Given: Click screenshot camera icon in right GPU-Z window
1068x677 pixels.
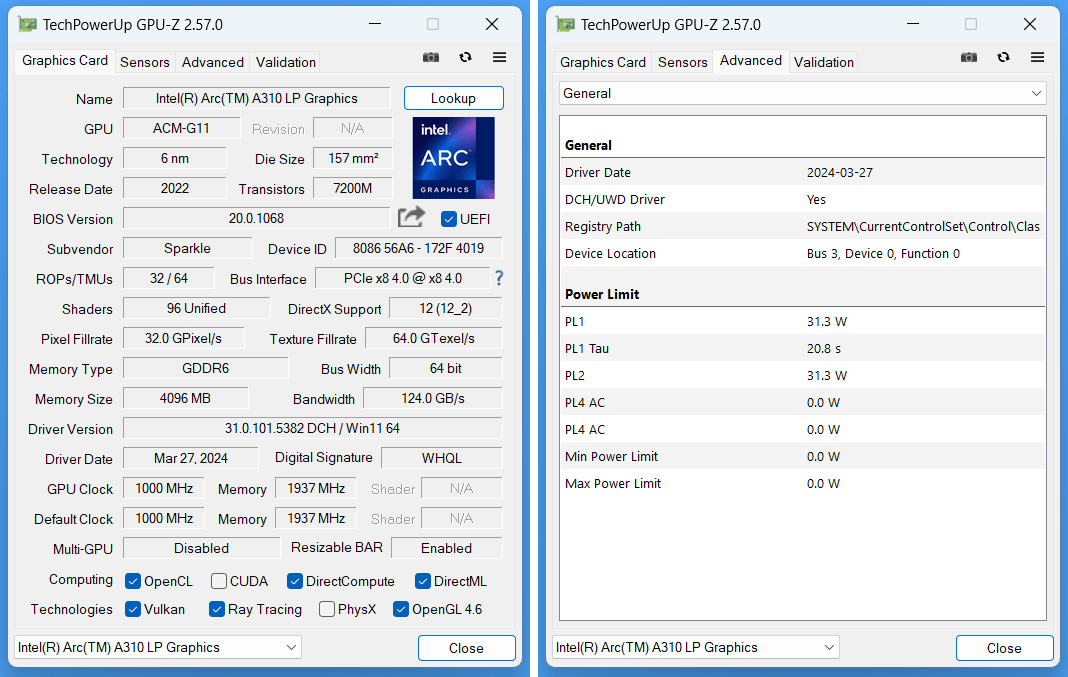Looking at the screenshot, I should 969,57.
